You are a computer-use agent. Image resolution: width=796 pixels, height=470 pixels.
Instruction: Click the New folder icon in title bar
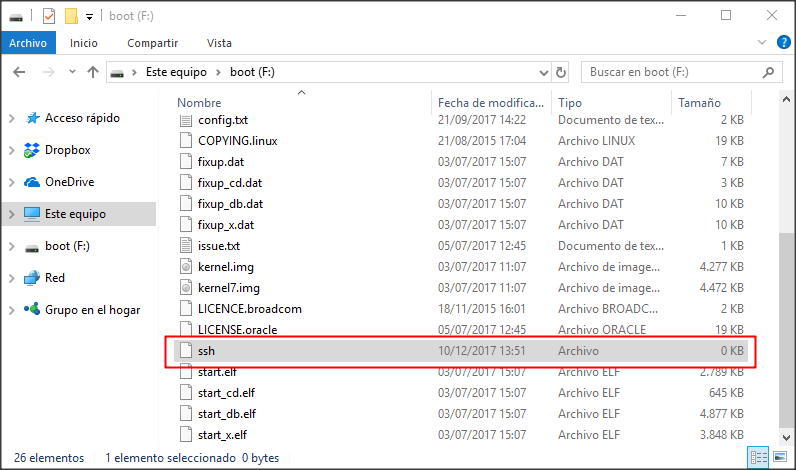pyautogui.click(x=70, y=16)
